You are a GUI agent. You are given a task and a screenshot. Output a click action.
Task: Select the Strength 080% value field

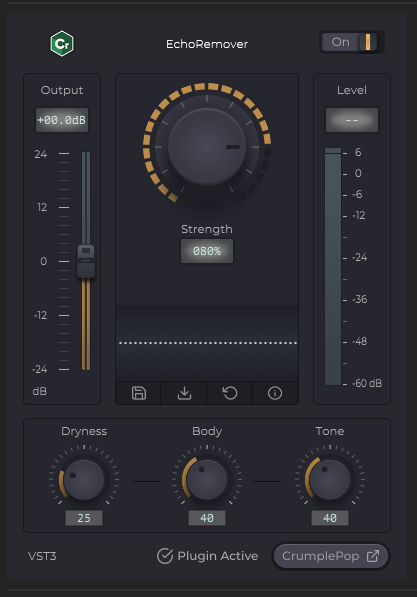[x=207, y=251]
